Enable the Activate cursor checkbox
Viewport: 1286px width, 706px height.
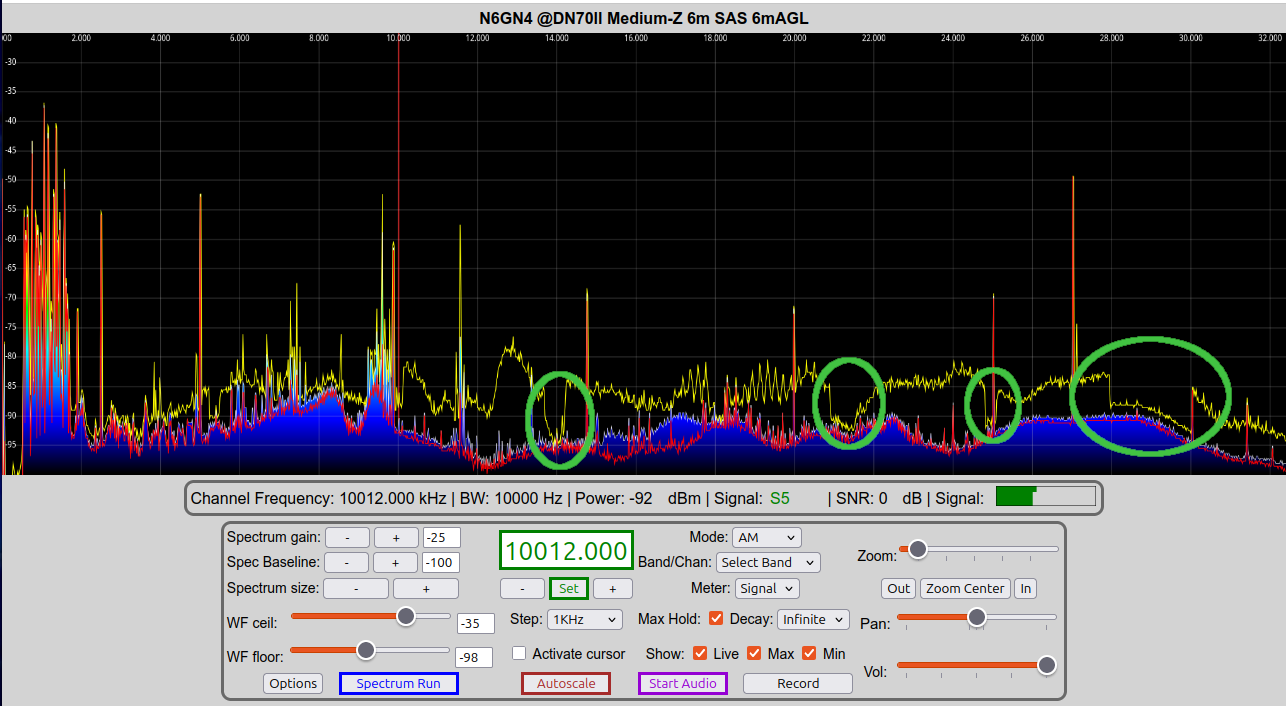click(x=519, y=654)
